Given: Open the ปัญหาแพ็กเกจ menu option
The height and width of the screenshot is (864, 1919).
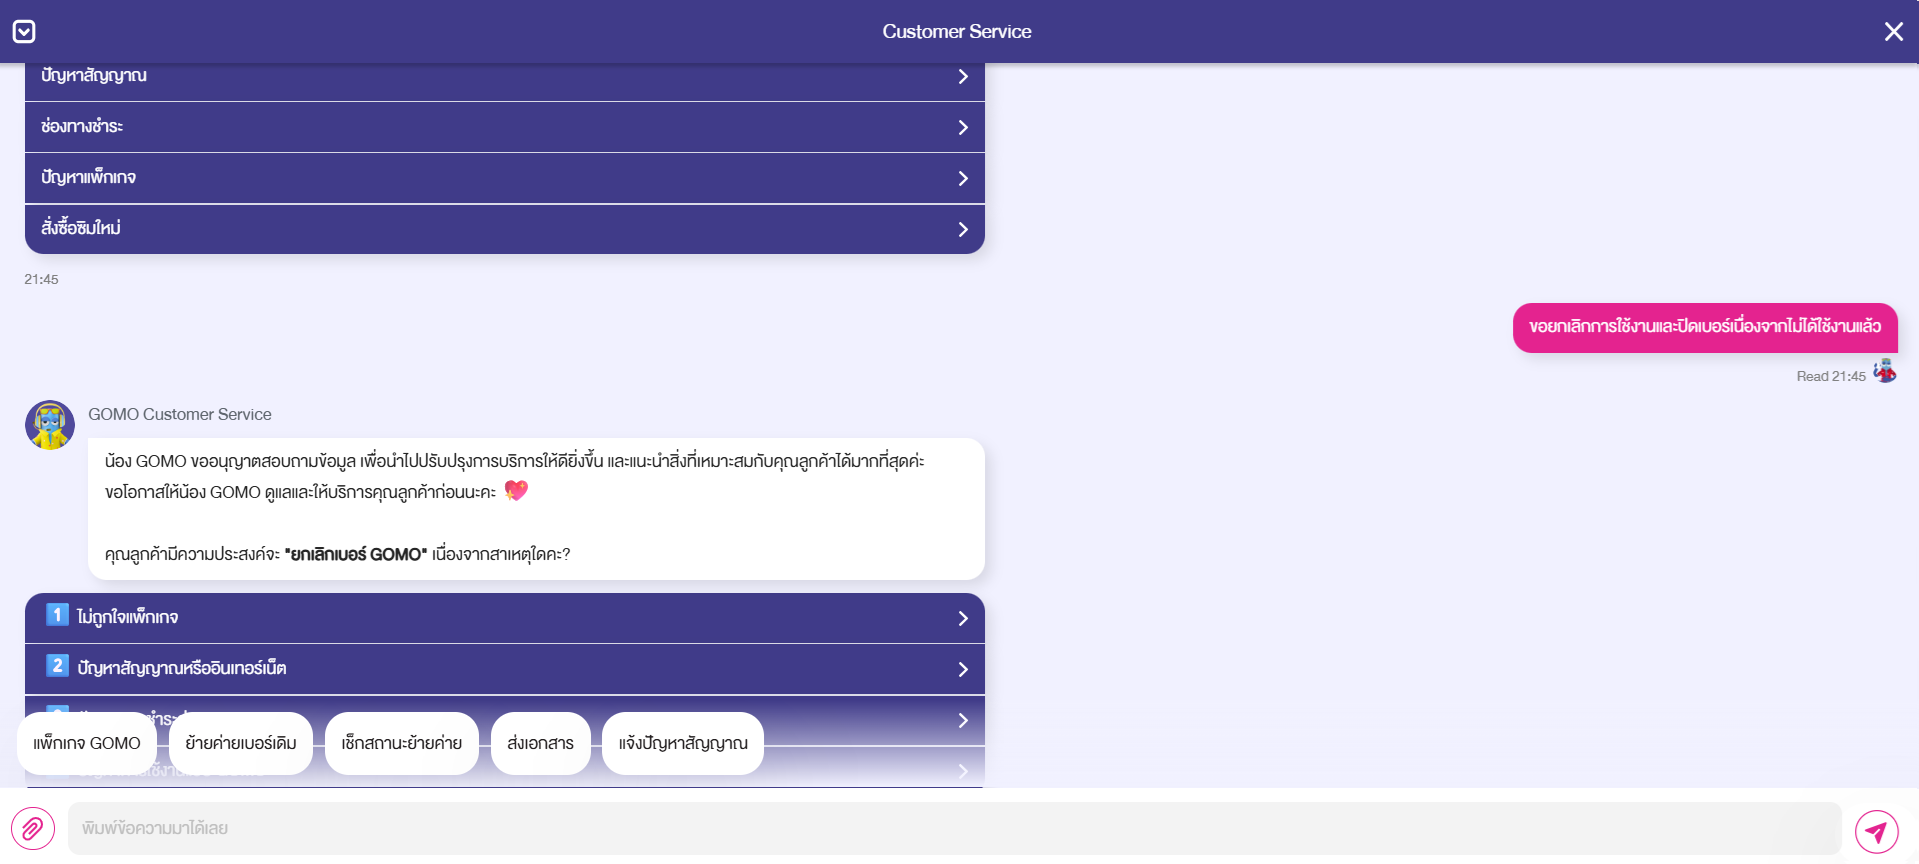Looking at the screenshot, I should tap(505, 178).
